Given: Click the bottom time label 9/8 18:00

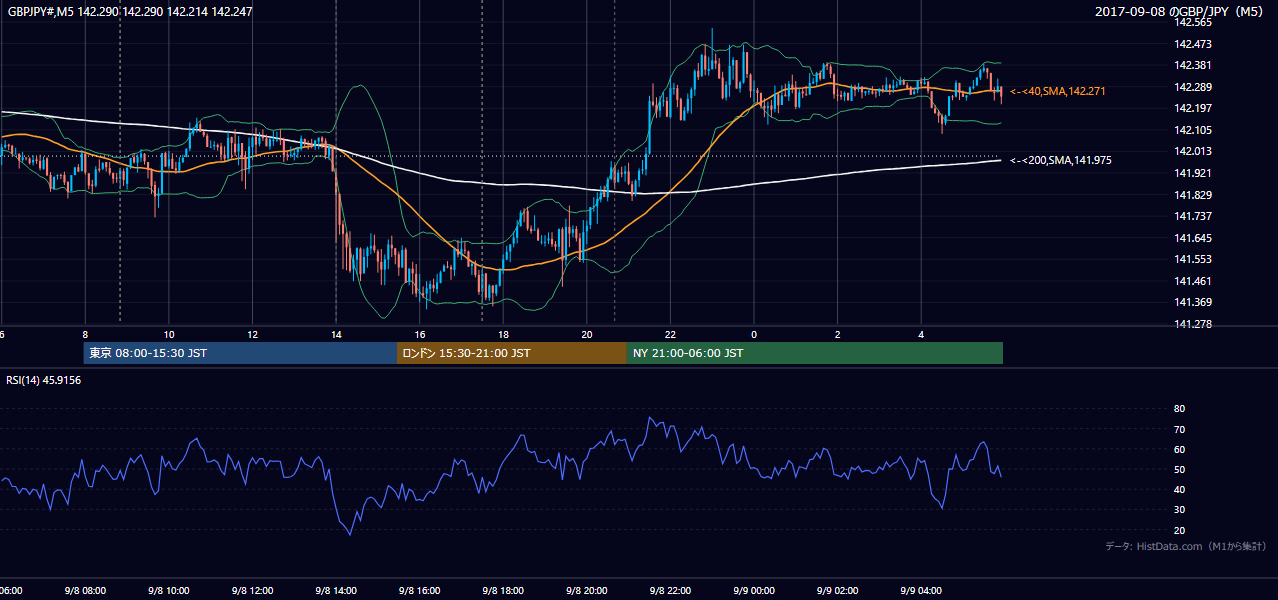Looking at the screenshot, I should (x=503, y=591).
